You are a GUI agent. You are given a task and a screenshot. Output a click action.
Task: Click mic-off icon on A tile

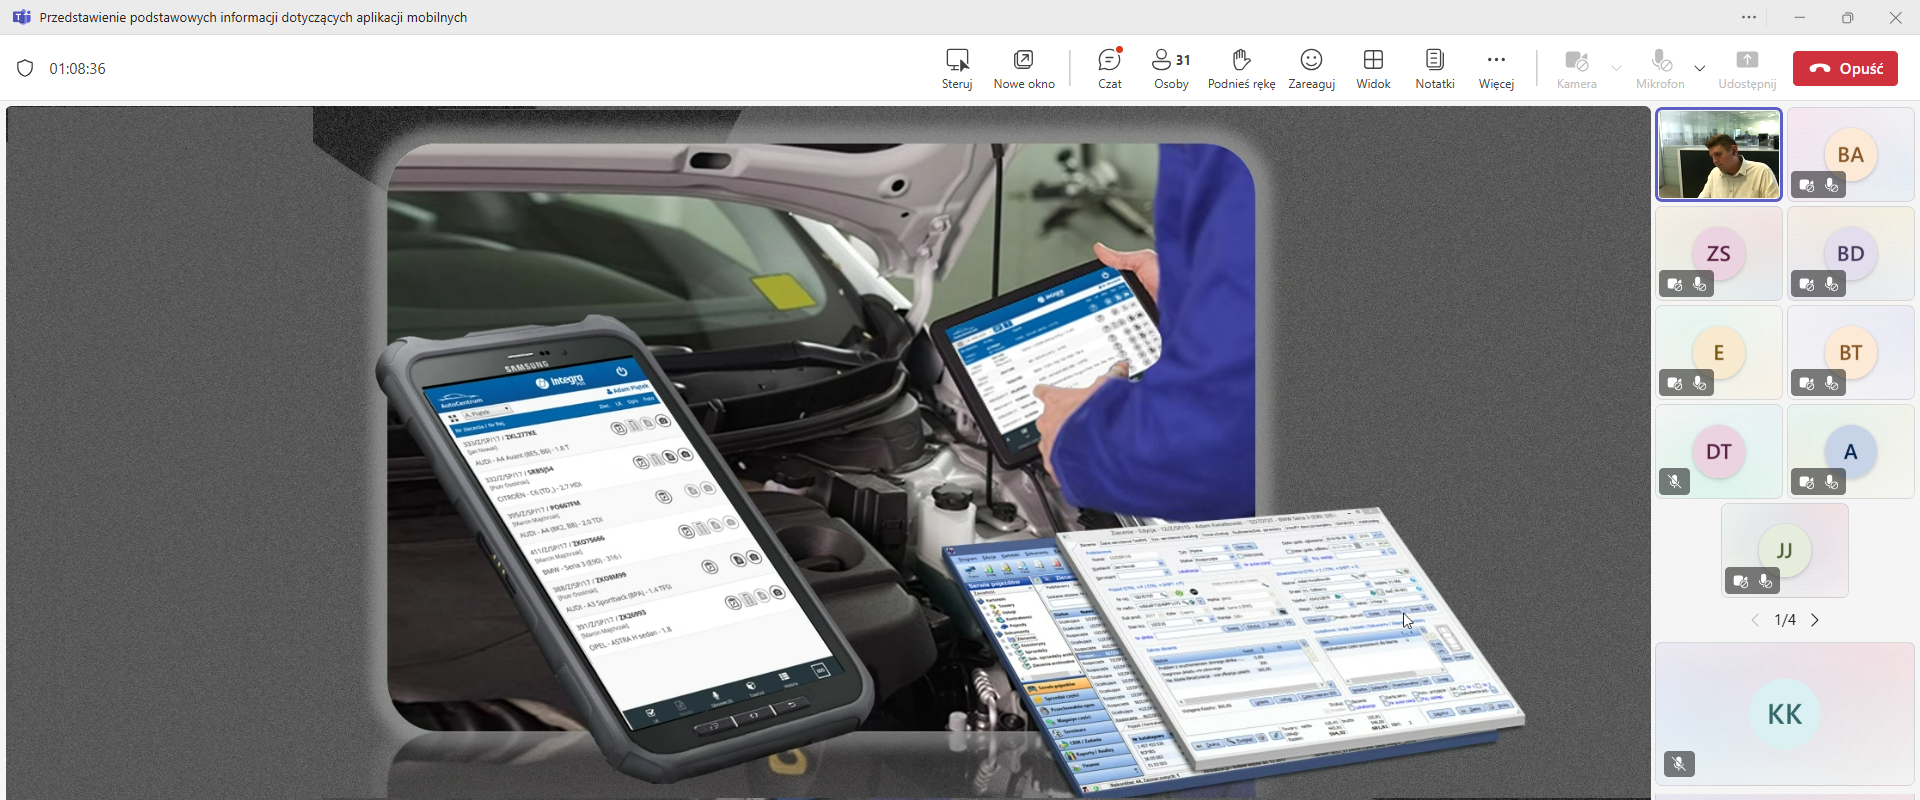click(1832, 482)
